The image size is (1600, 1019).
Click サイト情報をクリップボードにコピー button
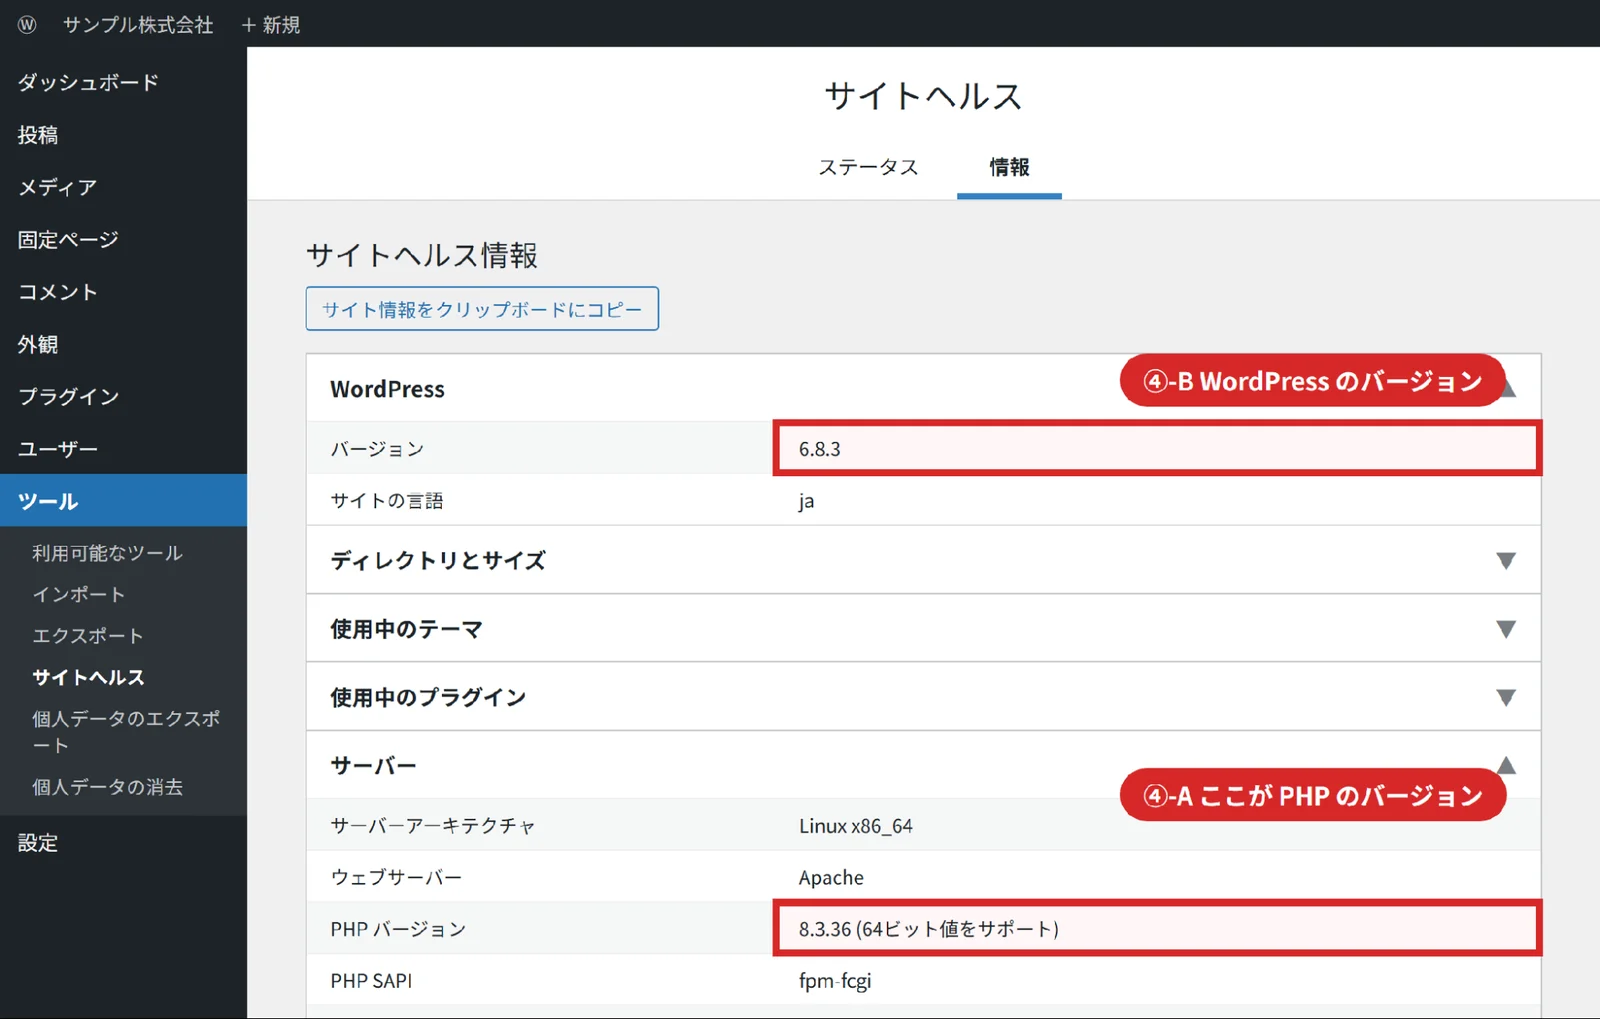click(x=482, y=309)
